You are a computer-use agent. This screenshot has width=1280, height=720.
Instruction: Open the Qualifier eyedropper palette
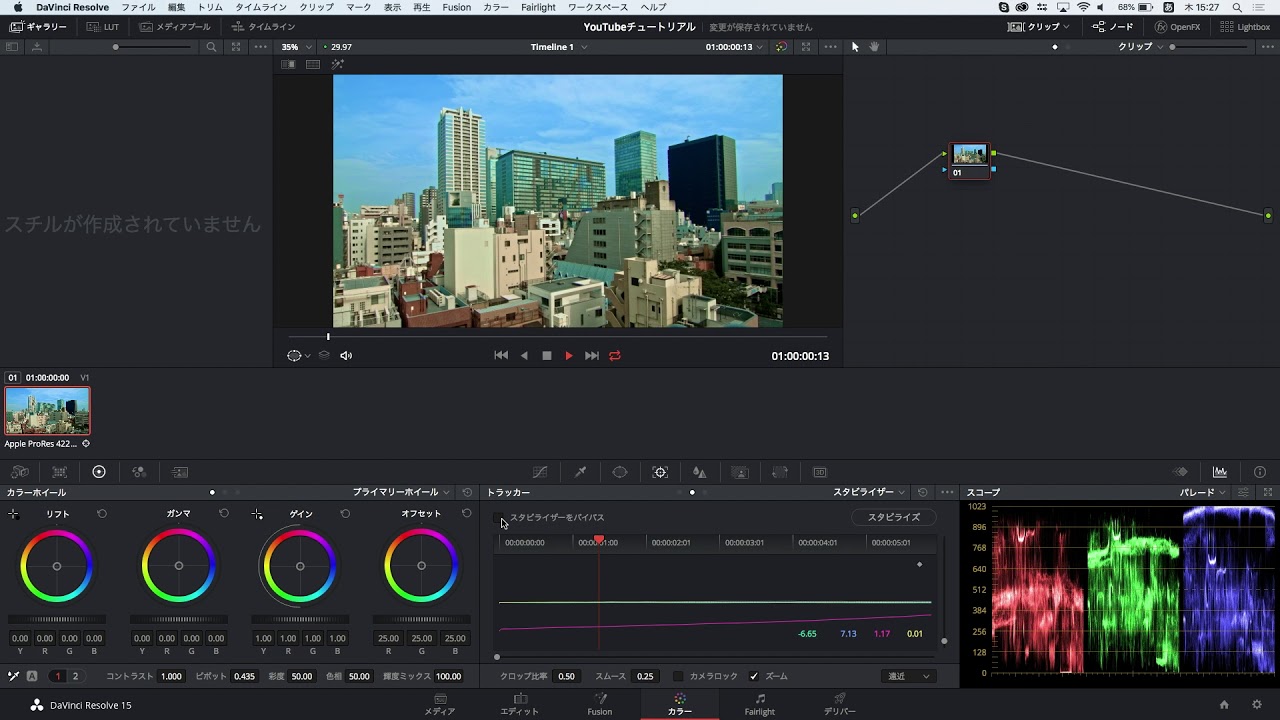tap(580, 472)
